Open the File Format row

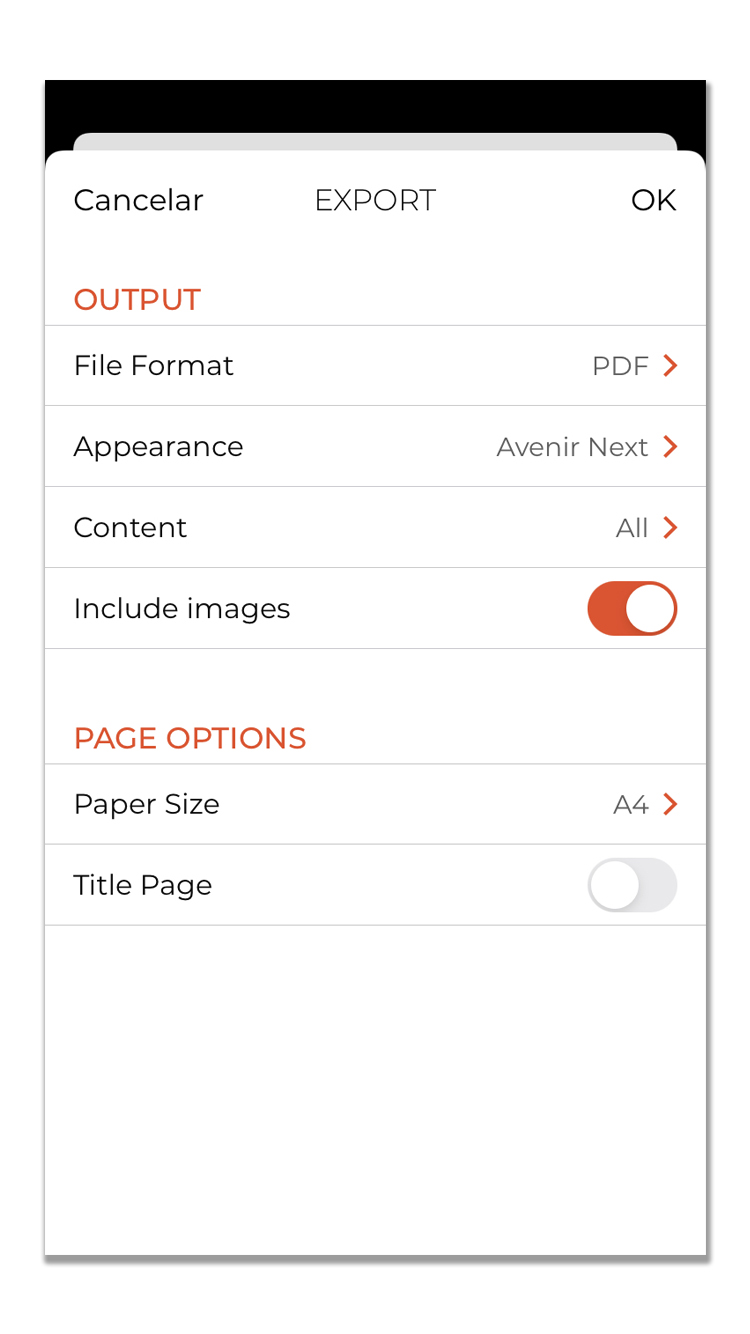(x=375, y=366)
